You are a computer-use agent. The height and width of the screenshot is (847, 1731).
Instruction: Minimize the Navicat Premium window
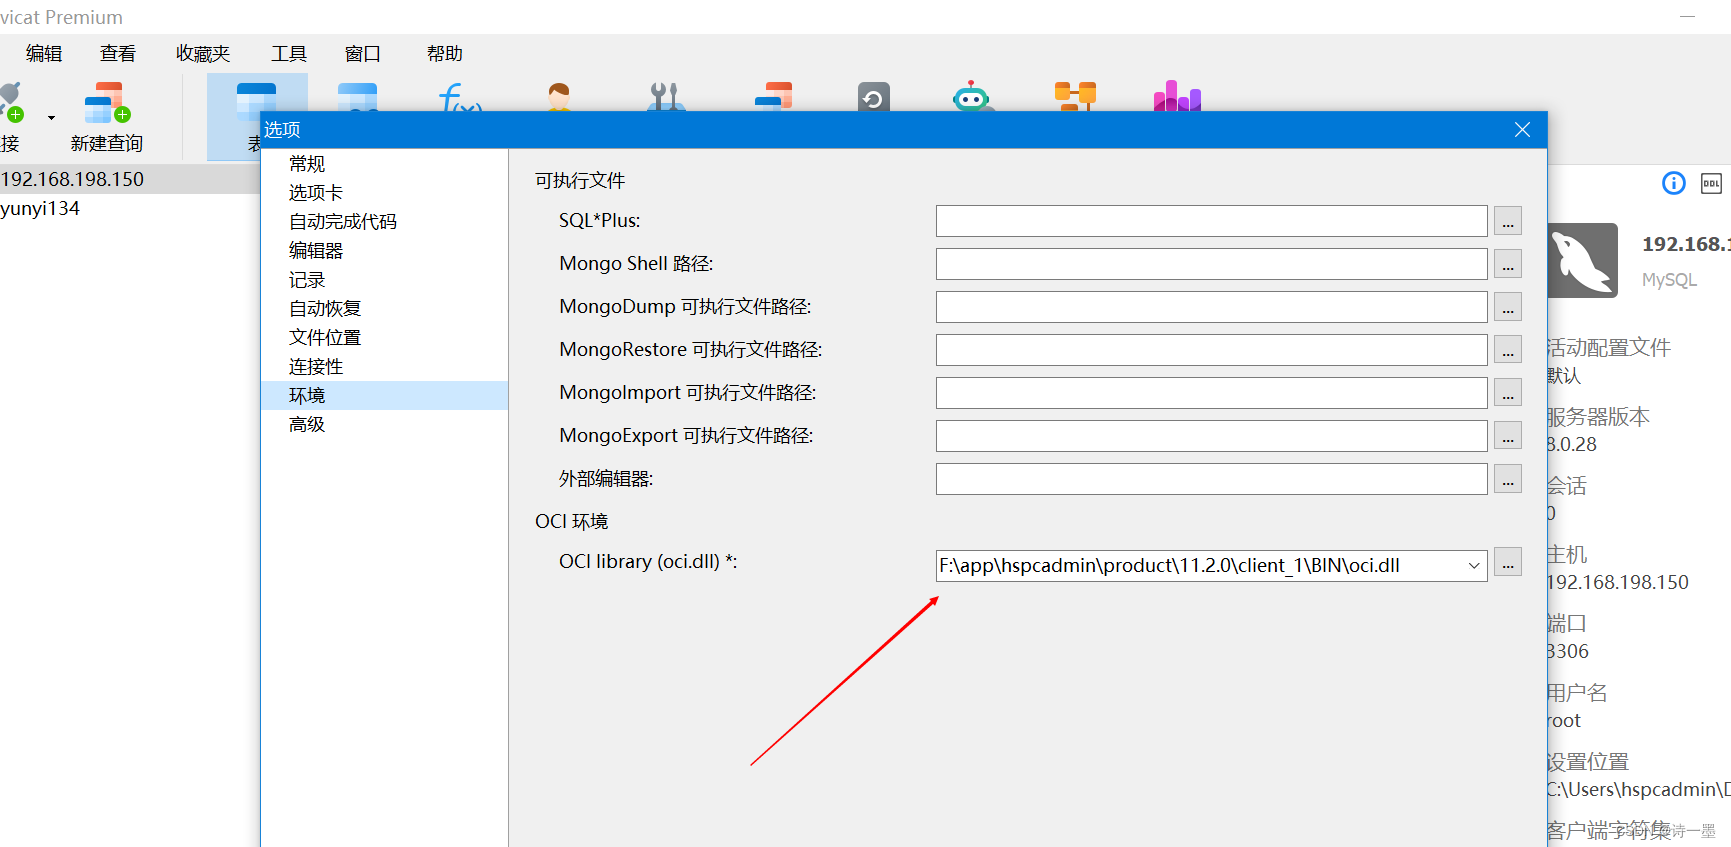click(x=1688, y=17)
